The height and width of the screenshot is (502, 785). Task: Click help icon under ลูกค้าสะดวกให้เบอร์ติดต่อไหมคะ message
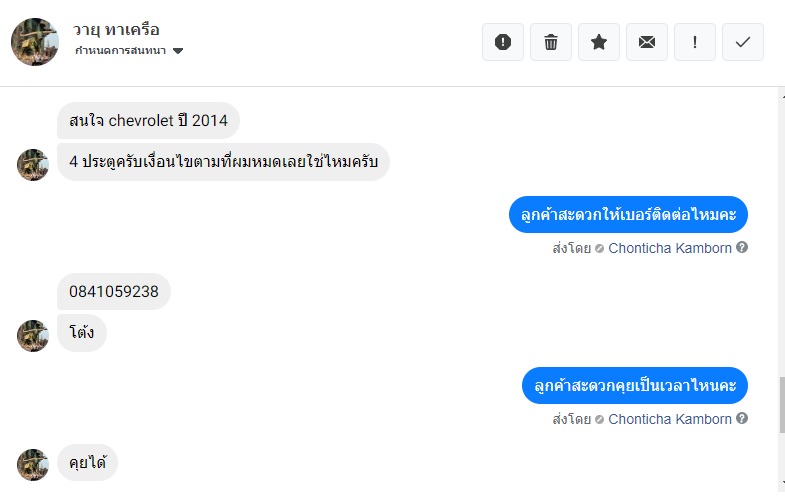coord(742,247)
